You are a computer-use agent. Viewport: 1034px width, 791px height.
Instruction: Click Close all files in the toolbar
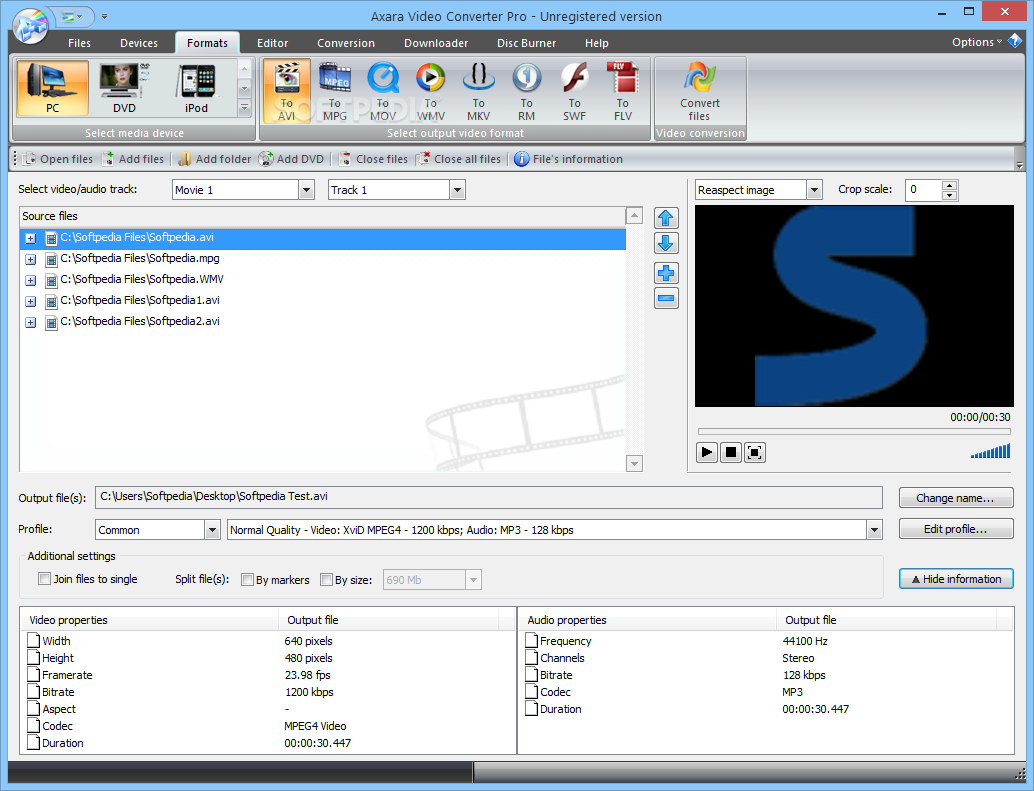(459, 159)
